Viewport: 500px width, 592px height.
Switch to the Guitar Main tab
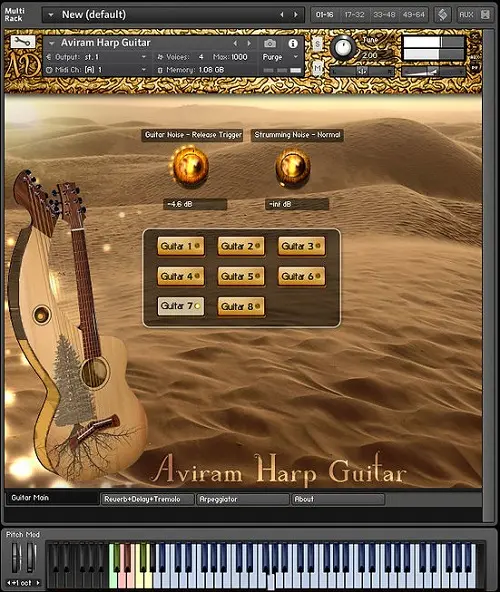click(x=52, y=498)
